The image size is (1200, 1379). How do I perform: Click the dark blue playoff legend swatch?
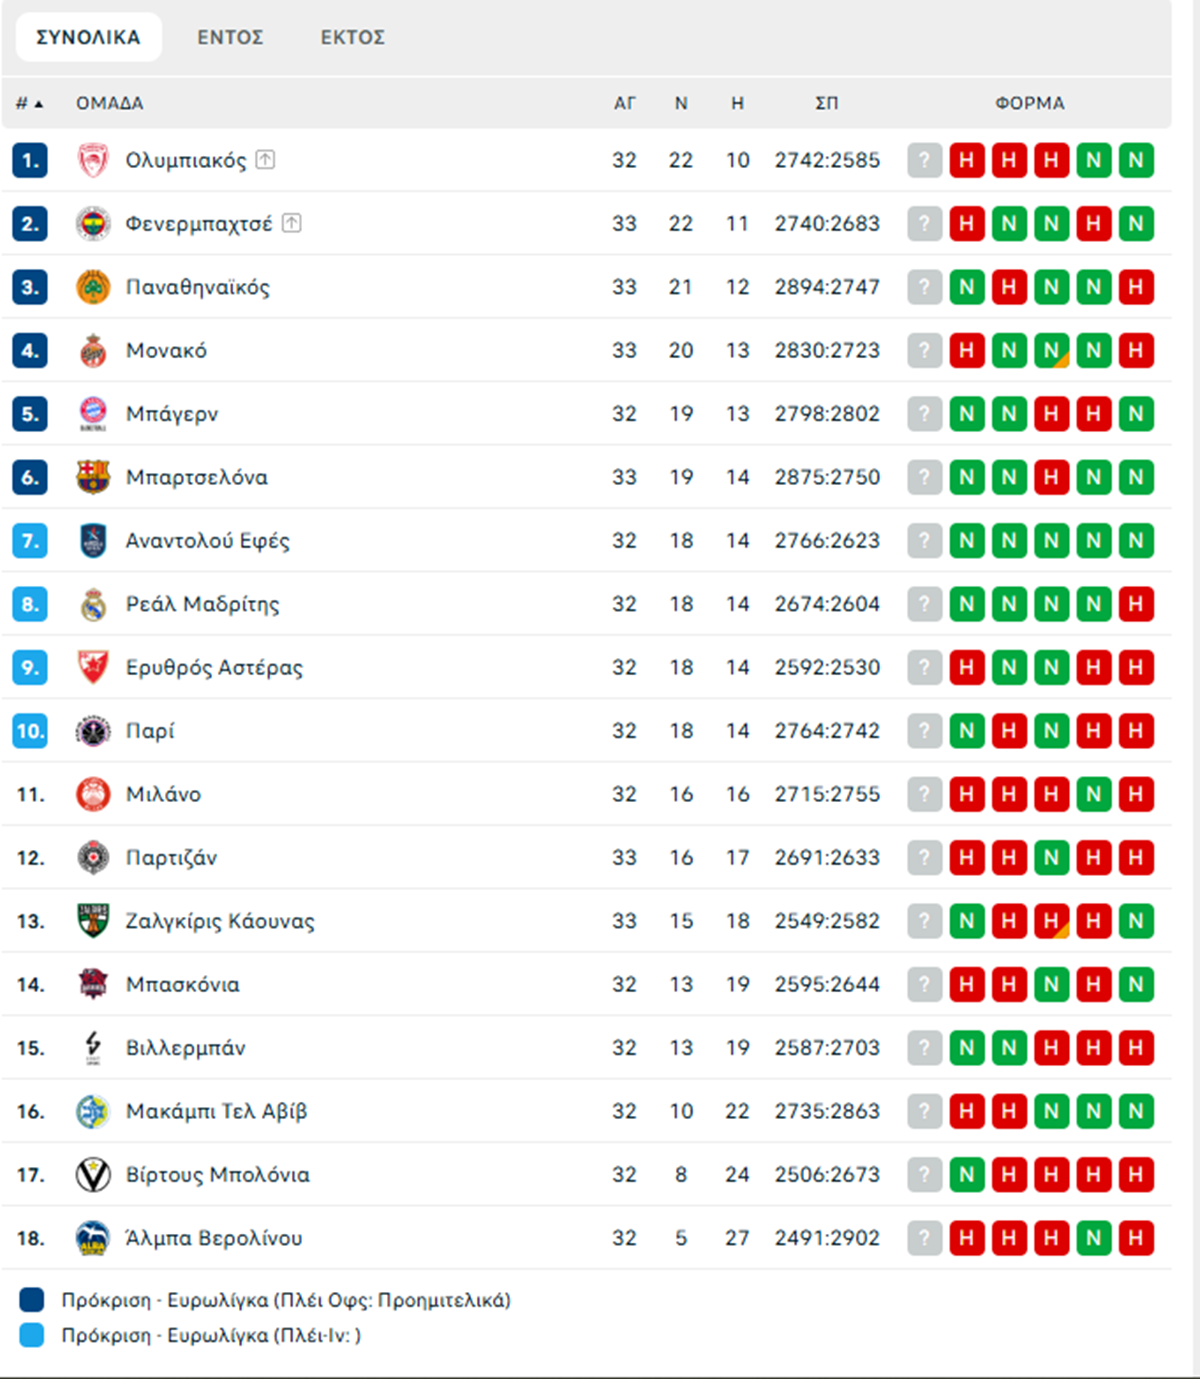tap(32, 1300)
